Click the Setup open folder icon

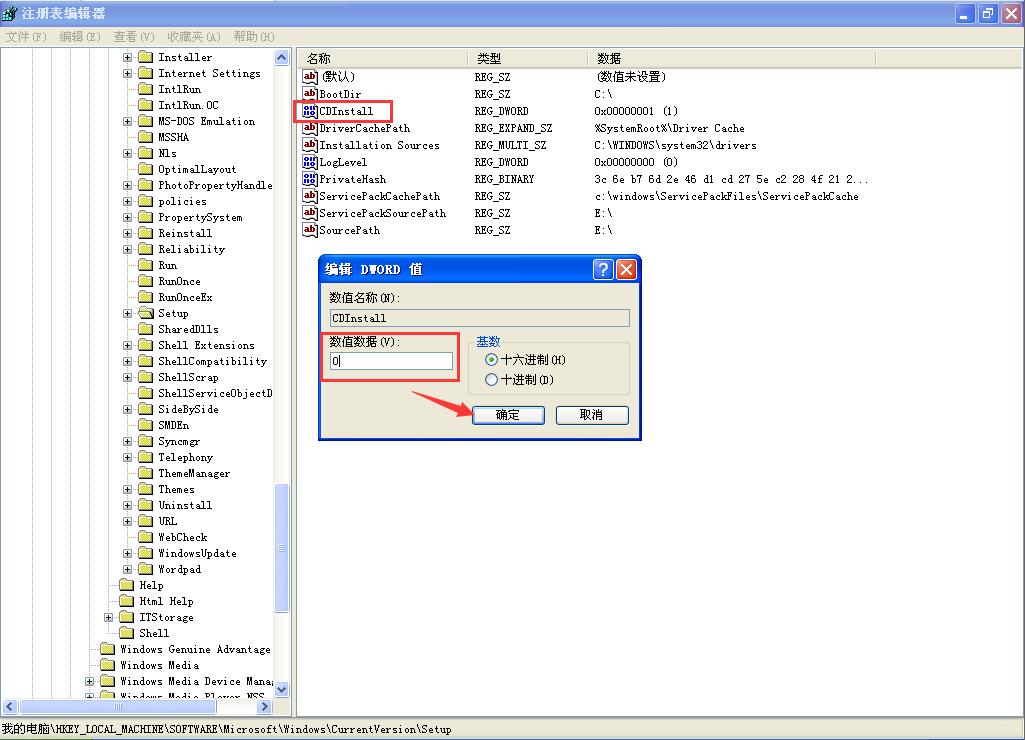click(146, 313)
